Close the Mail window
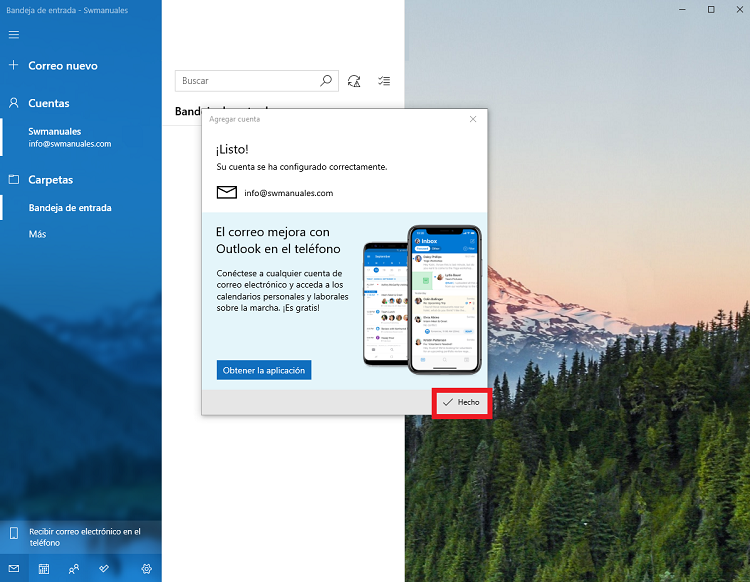This screenshot has width=750, height=582. (x=739, y=10)
